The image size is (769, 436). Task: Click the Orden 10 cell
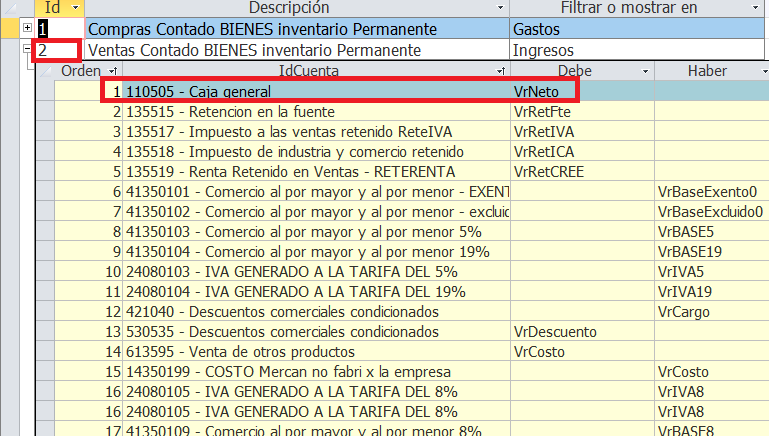(88, 271)
